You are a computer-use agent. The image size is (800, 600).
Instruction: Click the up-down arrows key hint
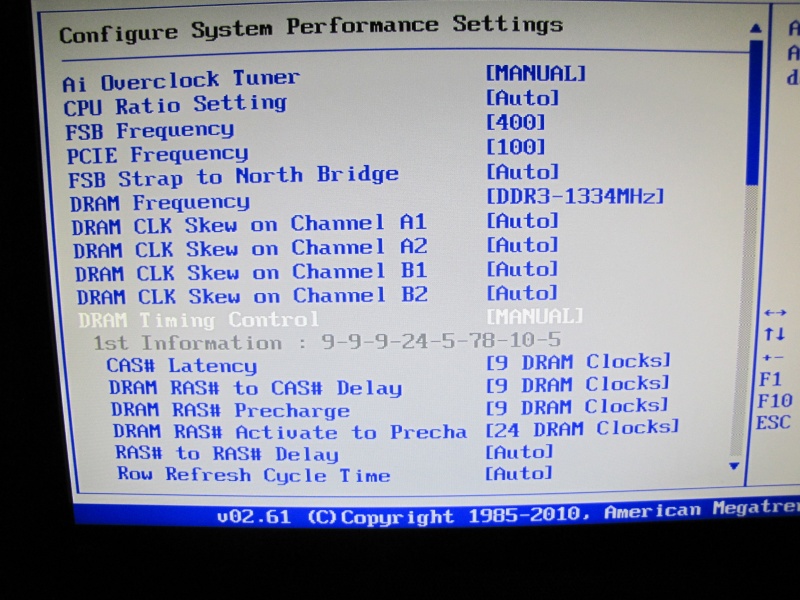click(774, 335)
